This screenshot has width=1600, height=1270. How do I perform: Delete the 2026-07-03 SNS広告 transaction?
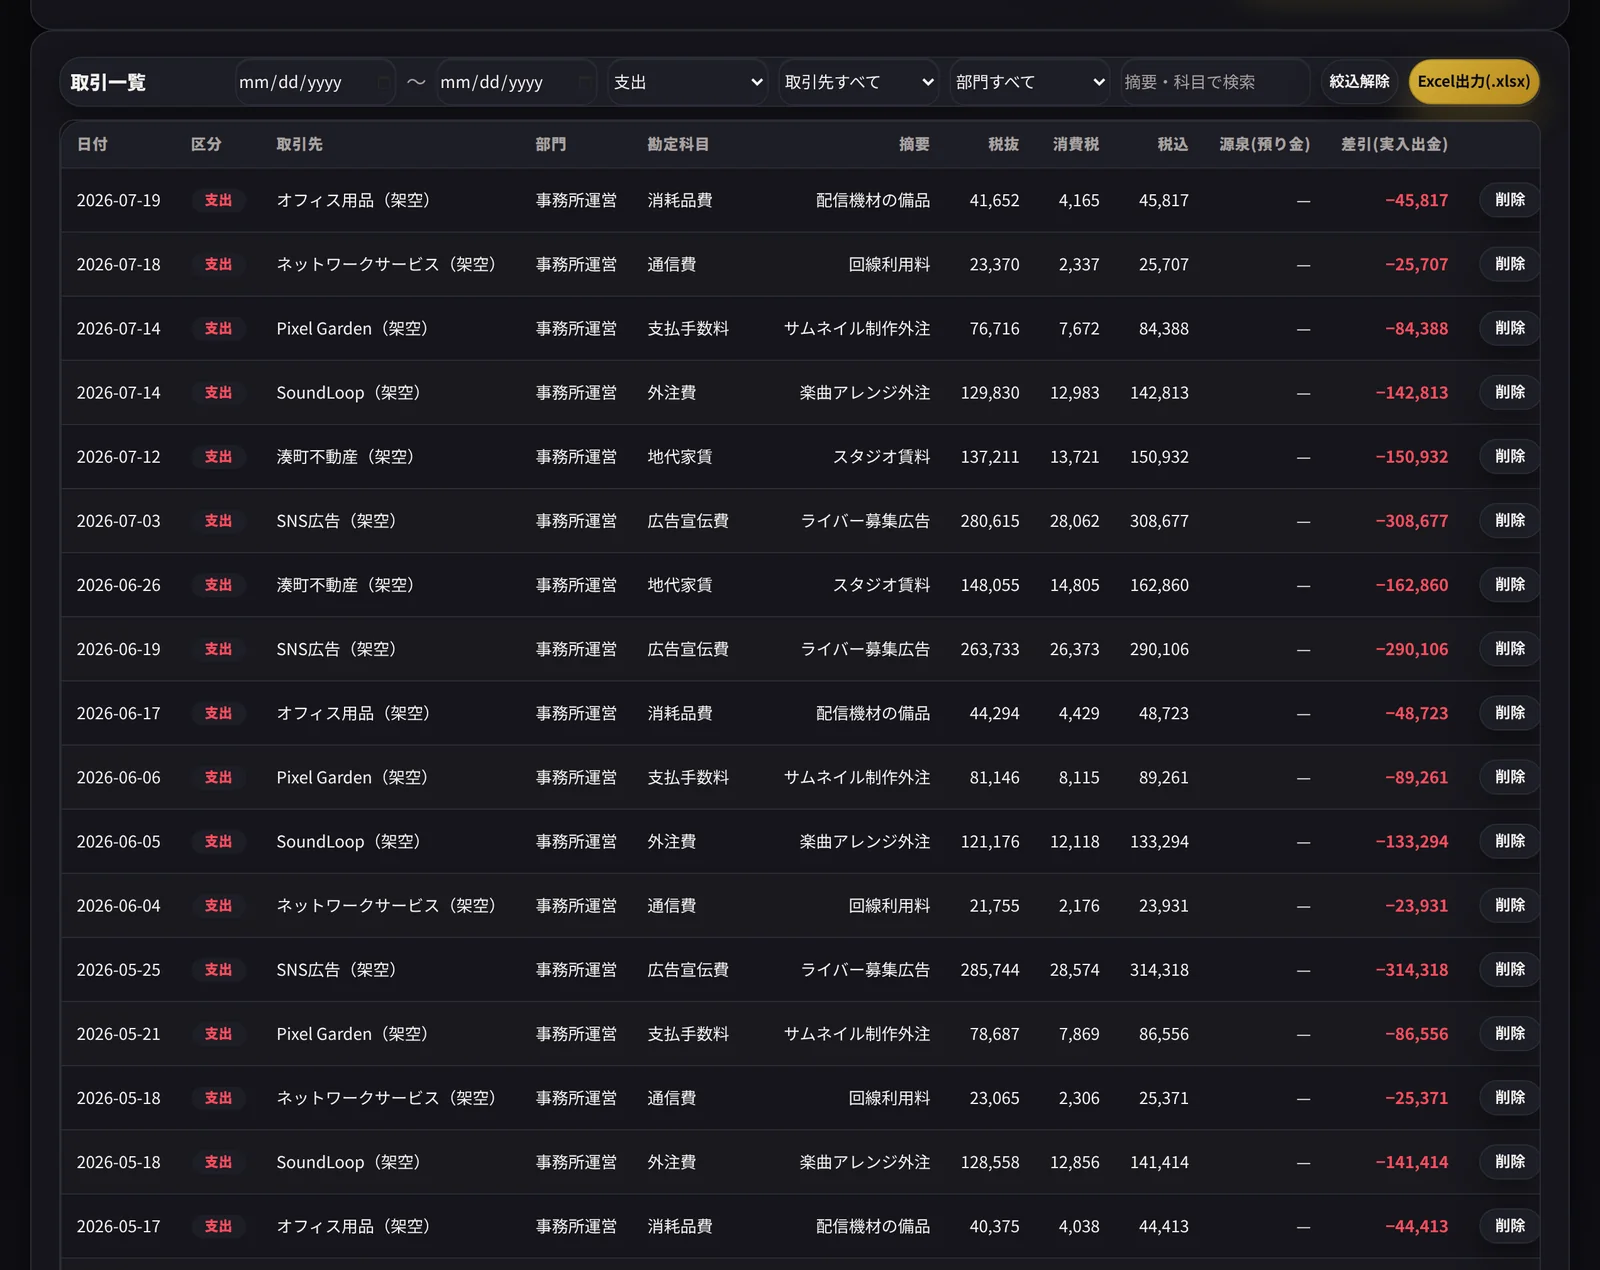[x=1509, y=520]
